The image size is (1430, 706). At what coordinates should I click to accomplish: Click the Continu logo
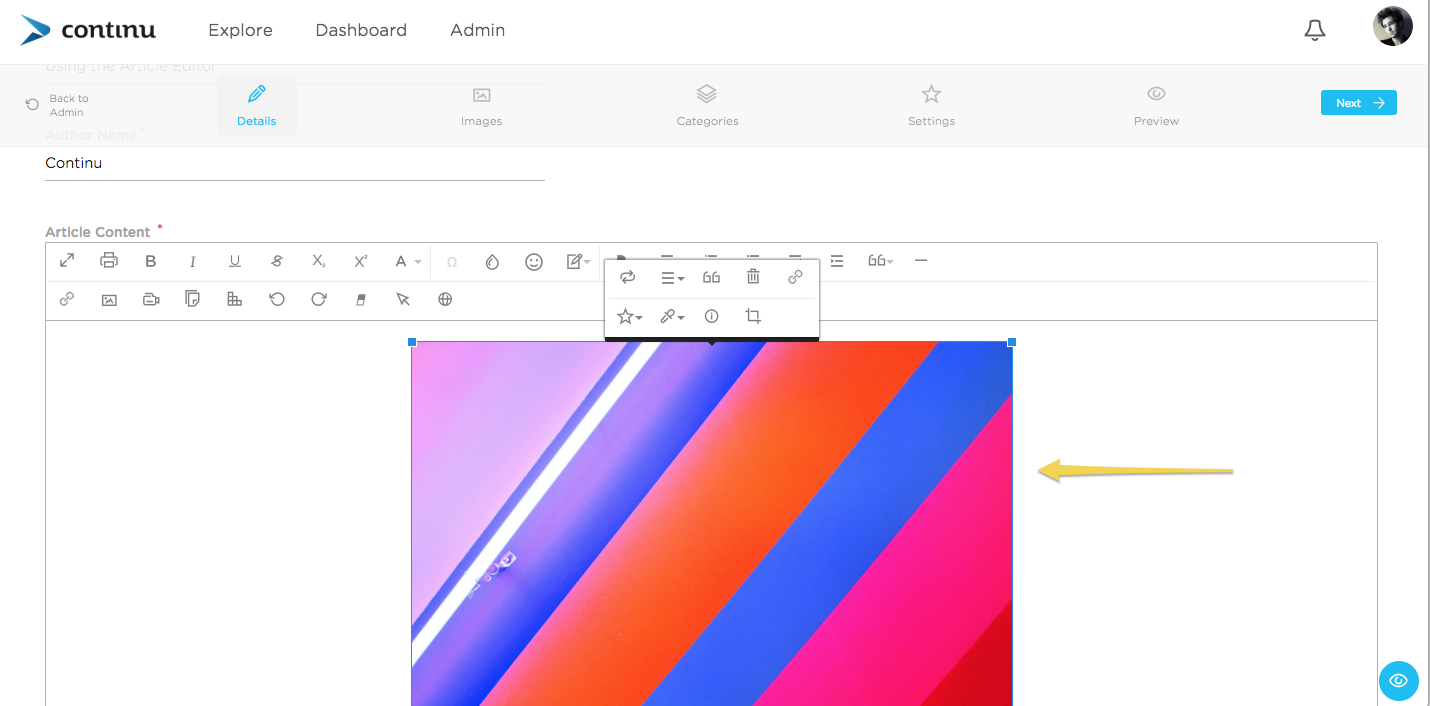[x=88, y=30]
